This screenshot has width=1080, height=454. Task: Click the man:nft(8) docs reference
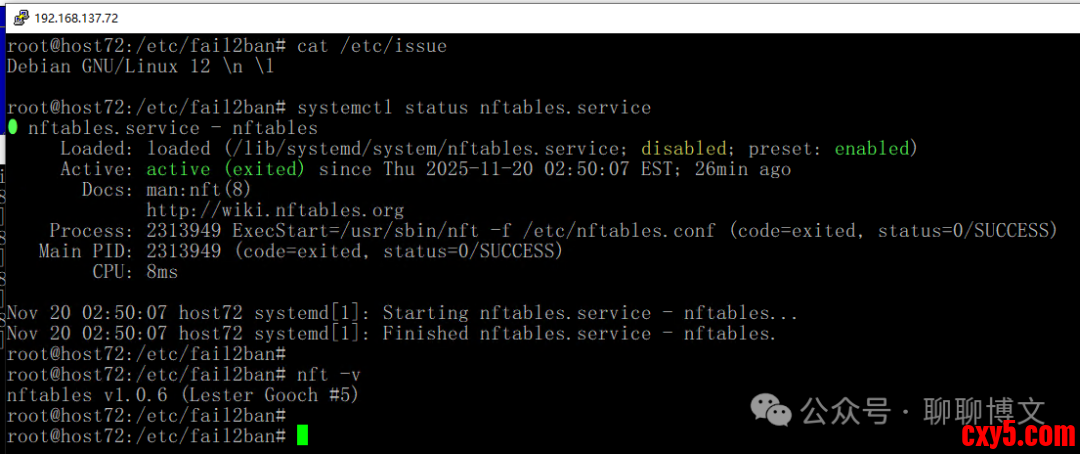click(199, 189)
